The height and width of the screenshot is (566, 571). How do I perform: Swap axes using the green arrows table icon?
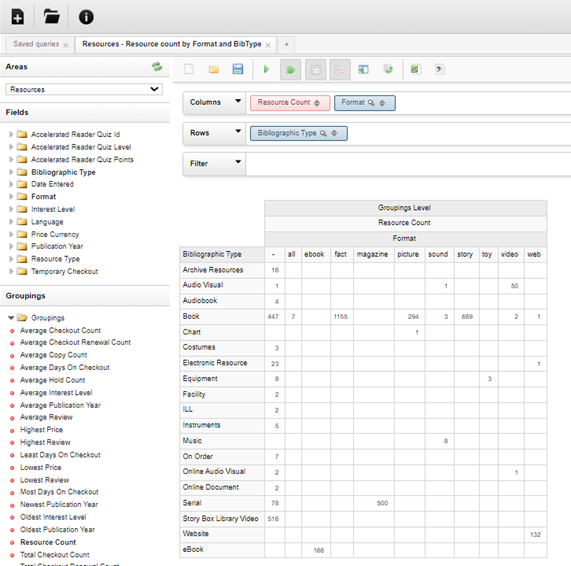click(x=388, y=69)
